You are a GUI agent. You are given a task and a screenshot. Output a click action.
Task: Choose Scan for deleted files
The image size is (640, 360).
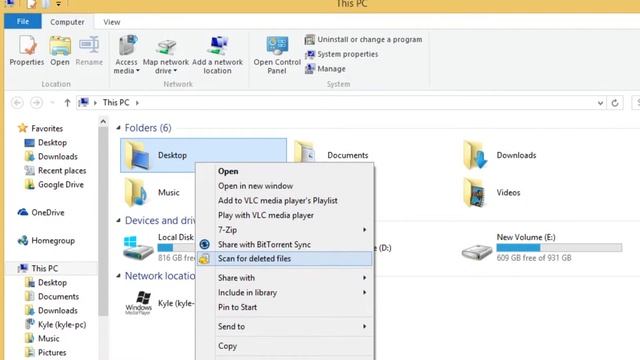(284, 258)
